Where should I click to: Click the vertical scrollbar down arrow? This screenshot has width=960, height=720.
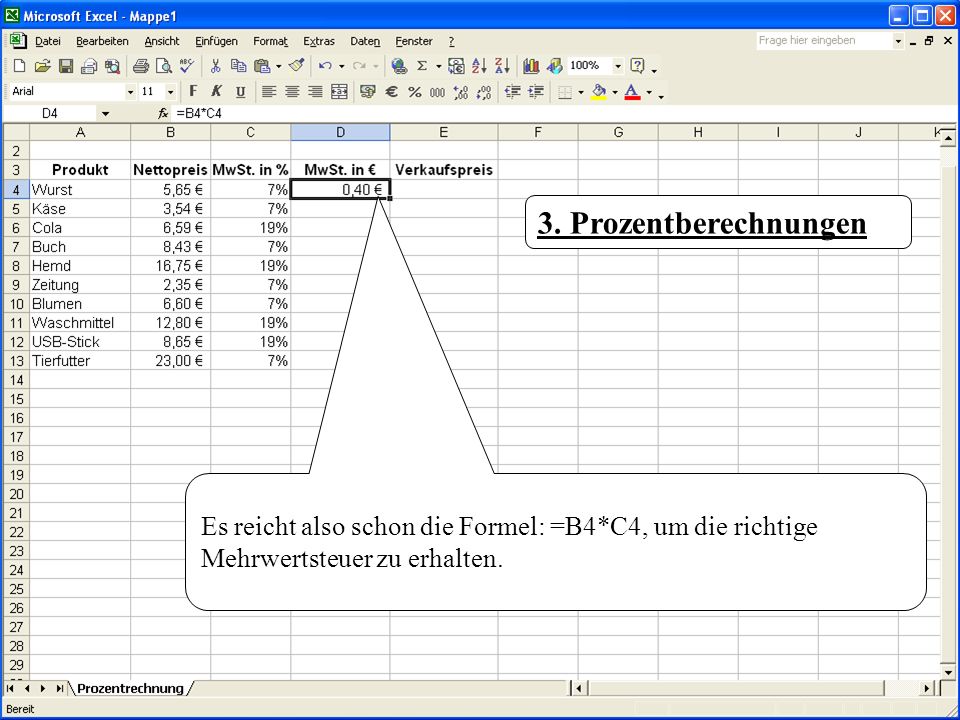pos(948,672)
